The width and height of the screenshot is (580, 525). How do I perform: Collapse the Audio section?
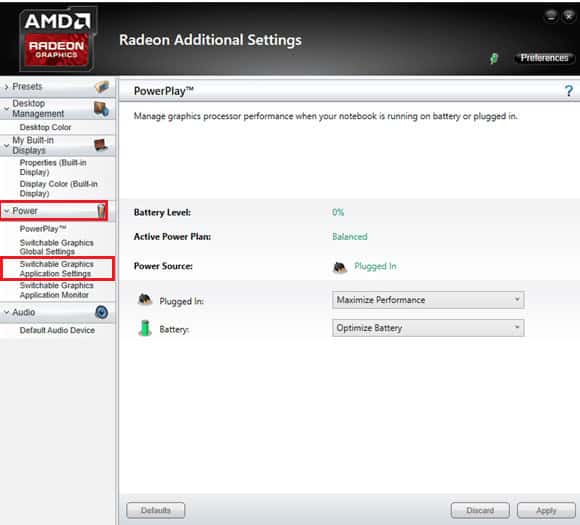point(6,312)
